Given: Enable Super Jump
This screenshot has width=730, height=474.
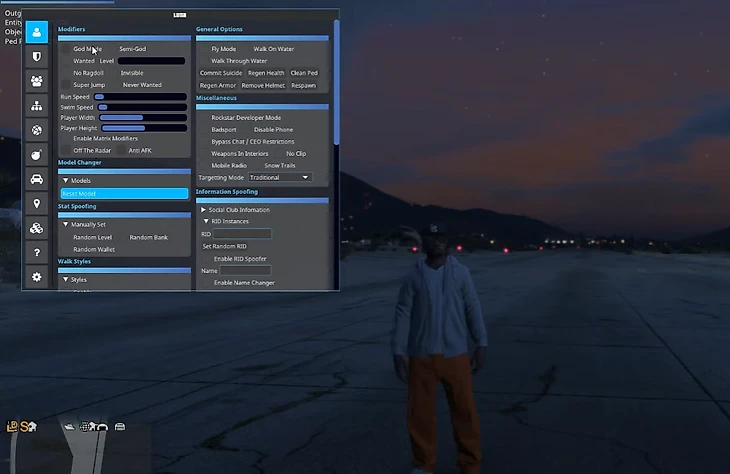Looking at the screenshot, I should [66, 85].
